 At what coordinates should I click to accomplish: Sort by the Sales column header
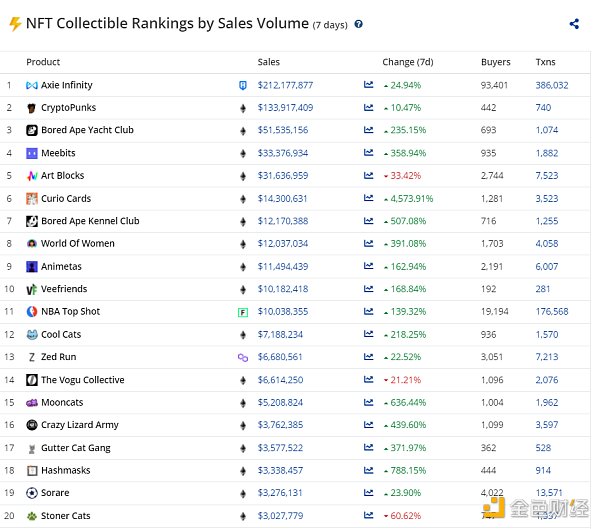269,62
